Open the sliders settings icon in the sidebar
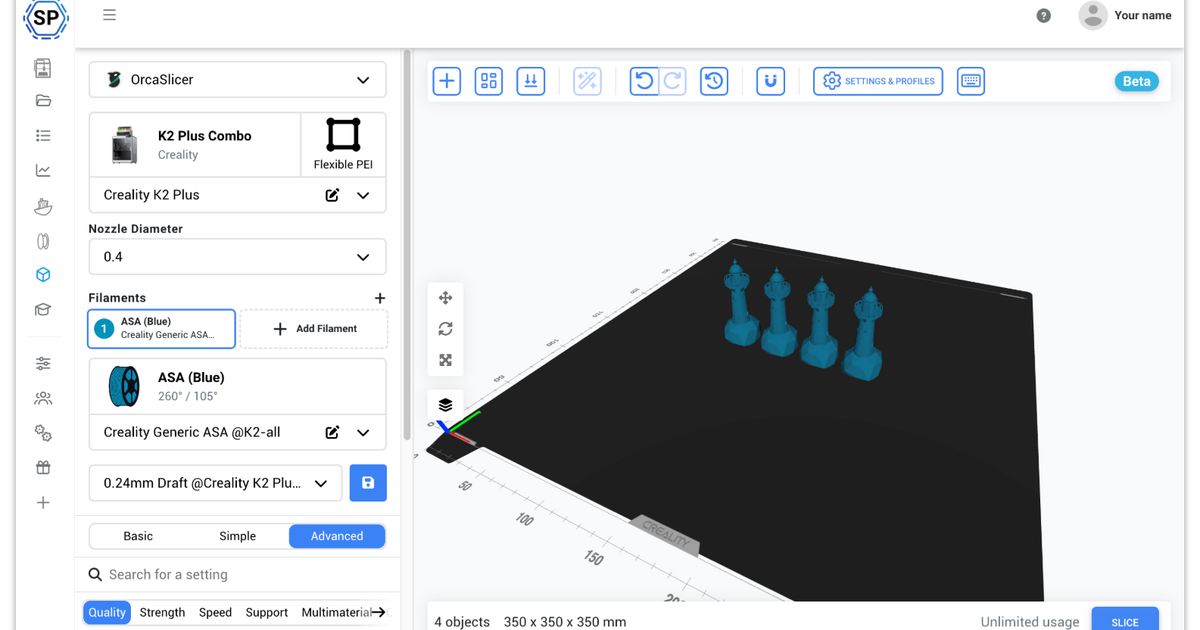Viewport: 1200px width, 630px height. [42, 363]
